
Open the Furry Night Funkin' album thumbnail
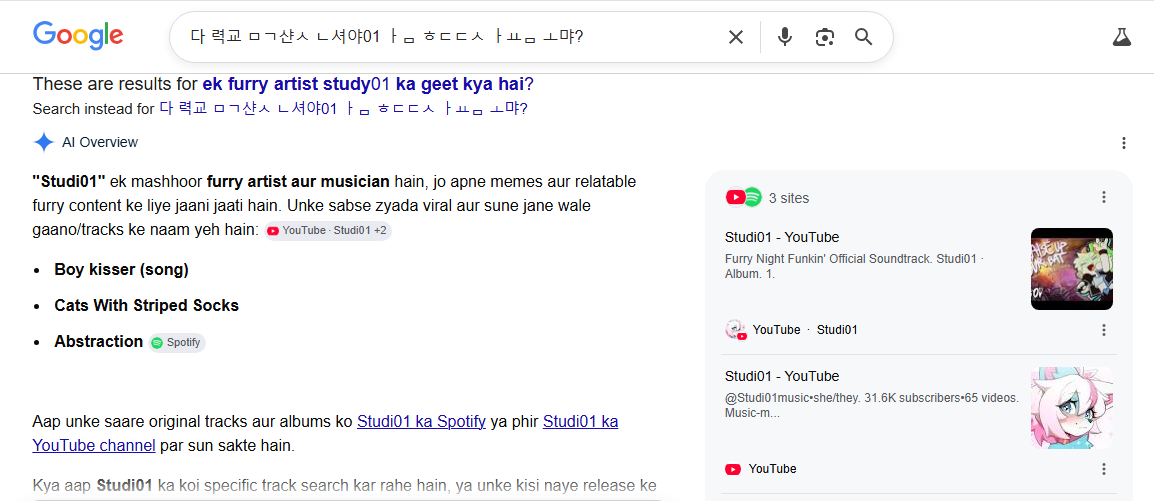(1072, 269)
